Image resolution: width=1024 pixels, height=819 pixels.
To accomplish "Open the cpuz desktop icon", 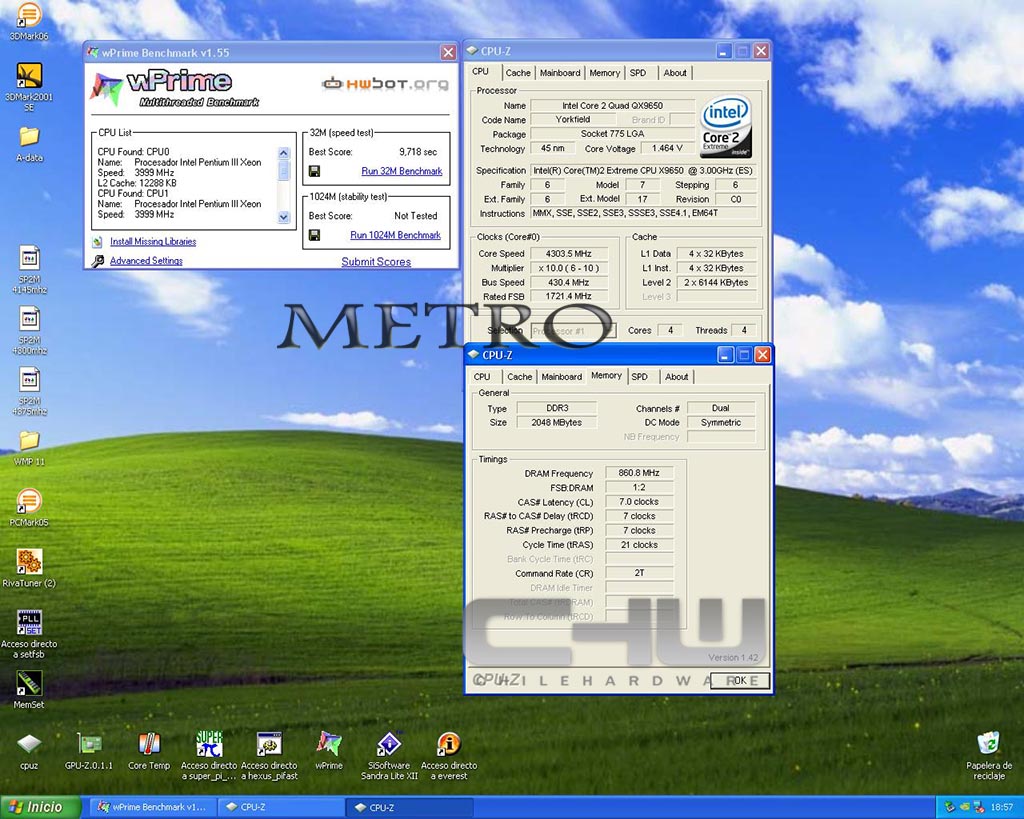I will click(29, 744).
